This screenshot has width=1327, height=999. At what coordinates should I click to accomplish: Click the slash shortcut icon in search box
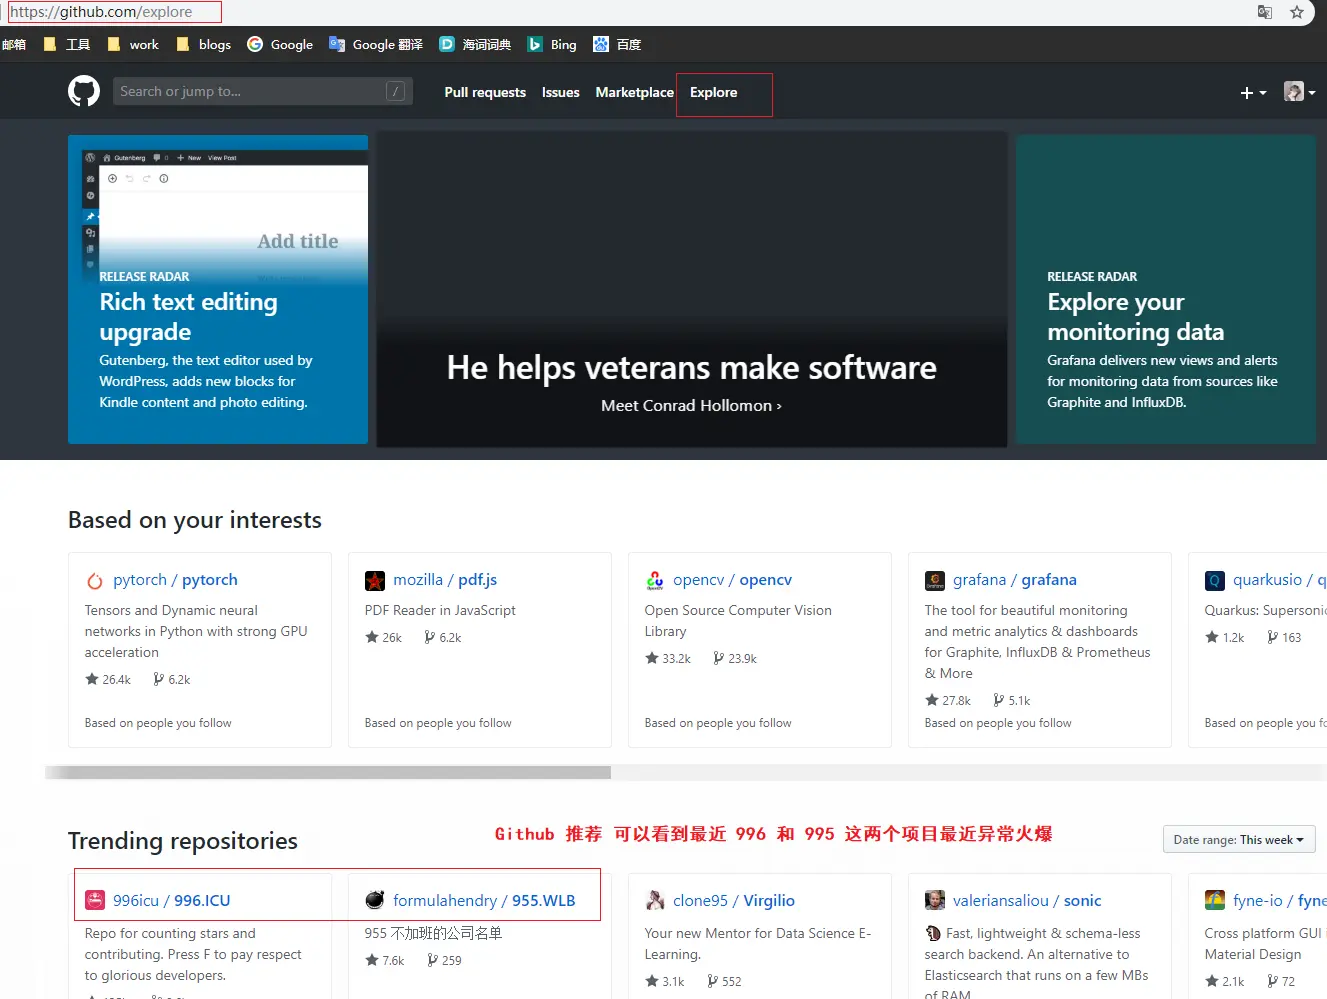[395, 91]
